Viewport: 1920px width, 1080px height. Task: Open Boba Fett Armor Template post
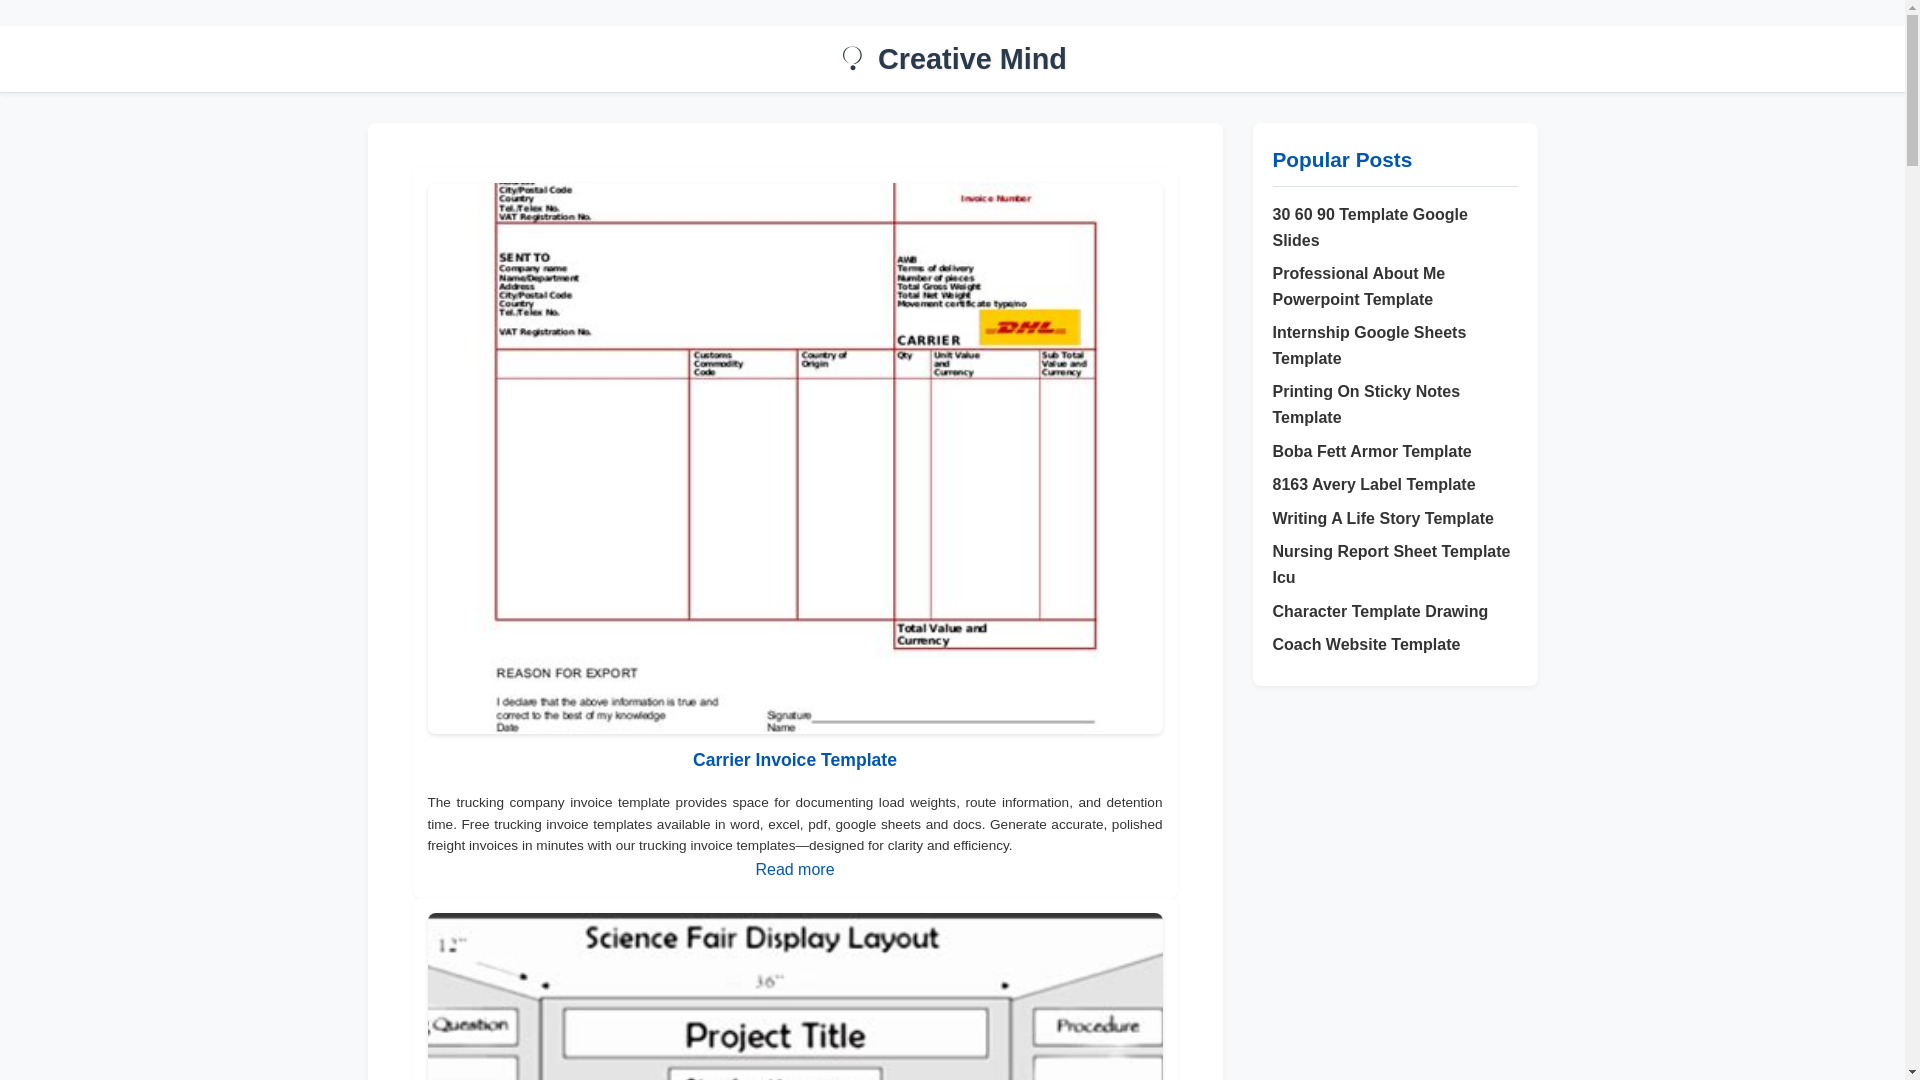(x=1371, y=452)
